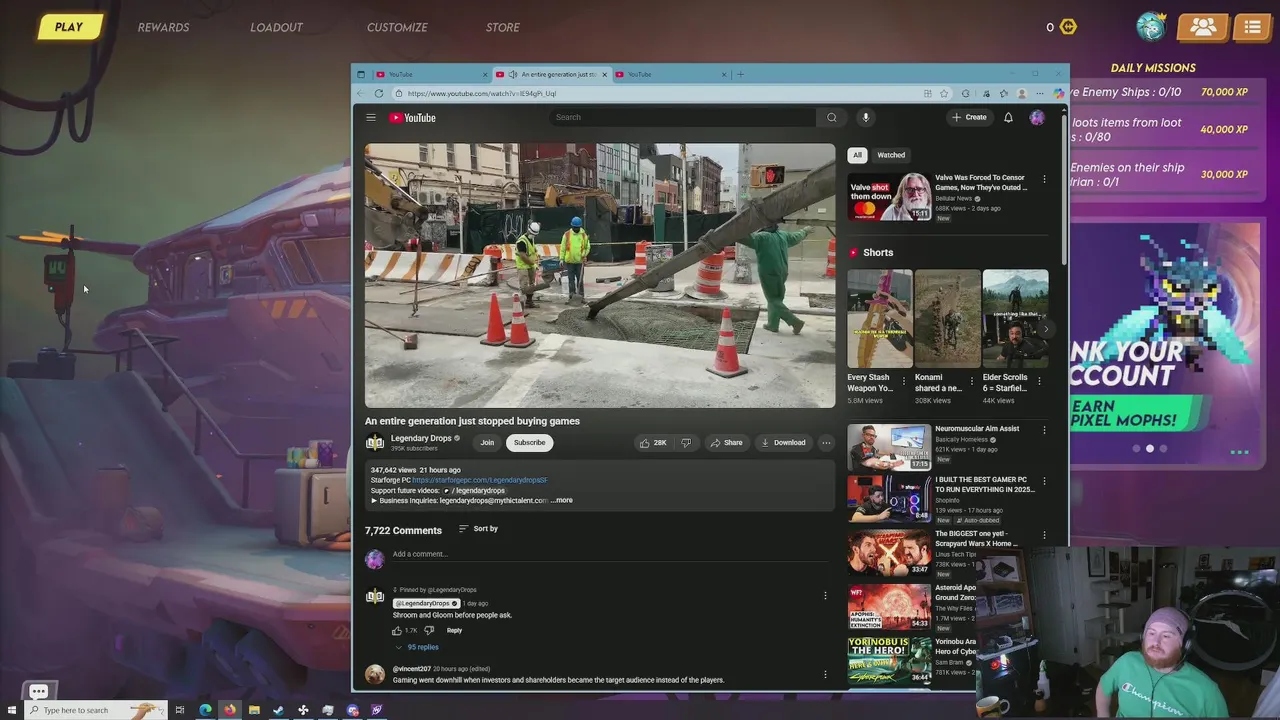This screenshot has height=720, width=1280.
Task: Click the Join button for the channel
Action: [487, 442]
